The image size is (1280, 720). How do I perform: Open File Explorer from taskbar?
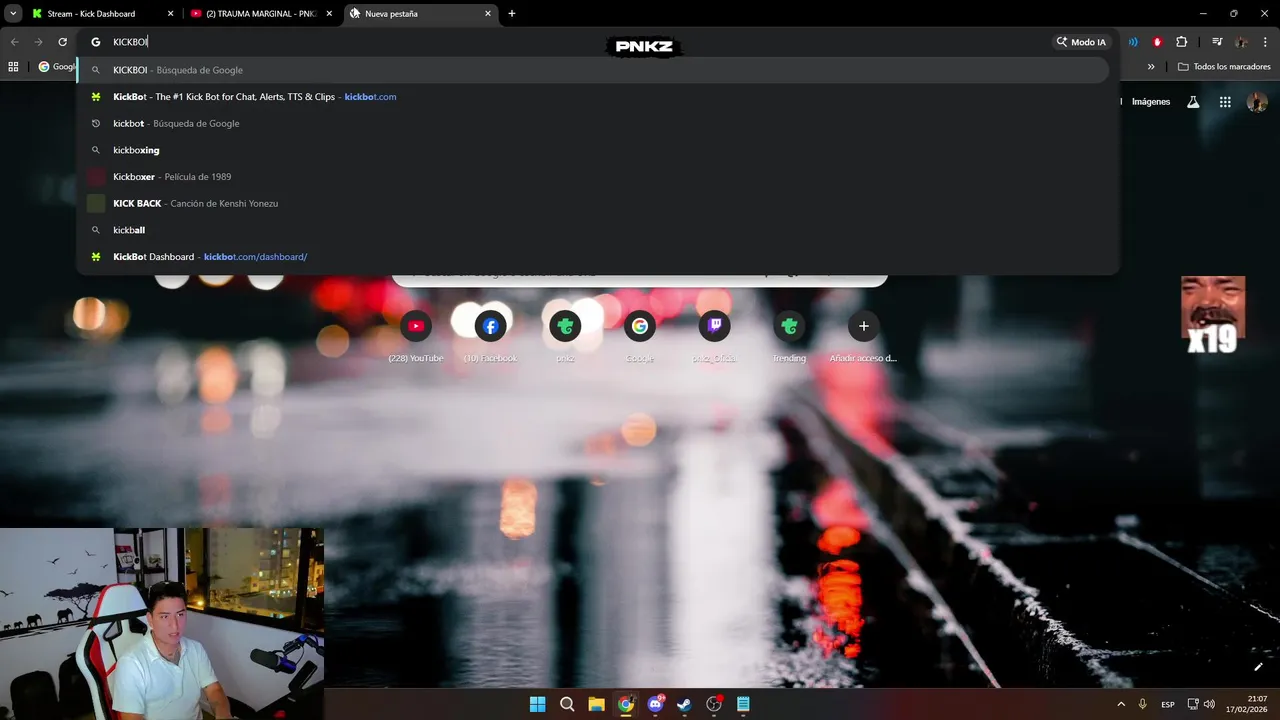(x=596, y=704)
